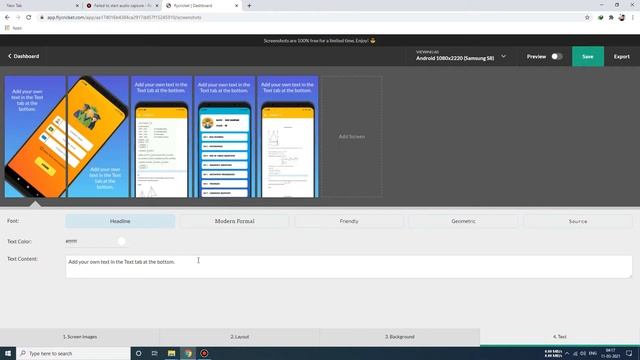Reload the page

(29, 18)
